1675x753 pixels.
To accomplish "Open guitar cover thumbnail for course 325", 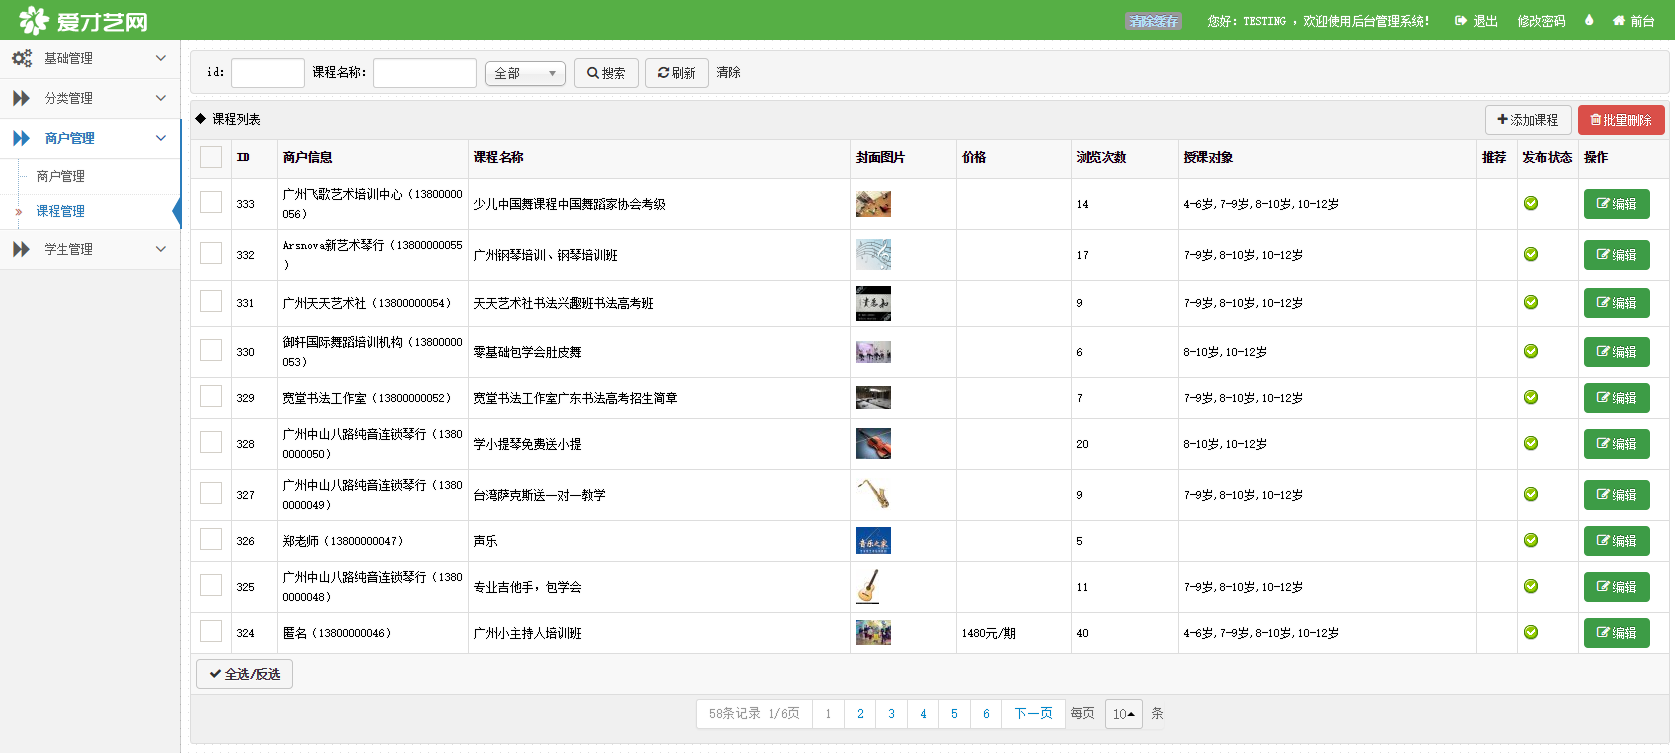I will click(868, 586).
